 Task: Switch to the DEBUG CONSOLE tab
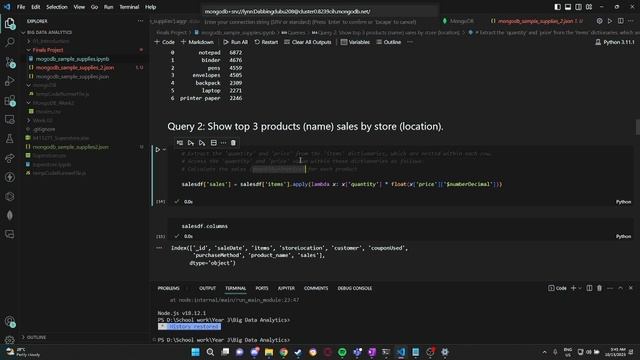pyautogui.click(x=355, y=288)
